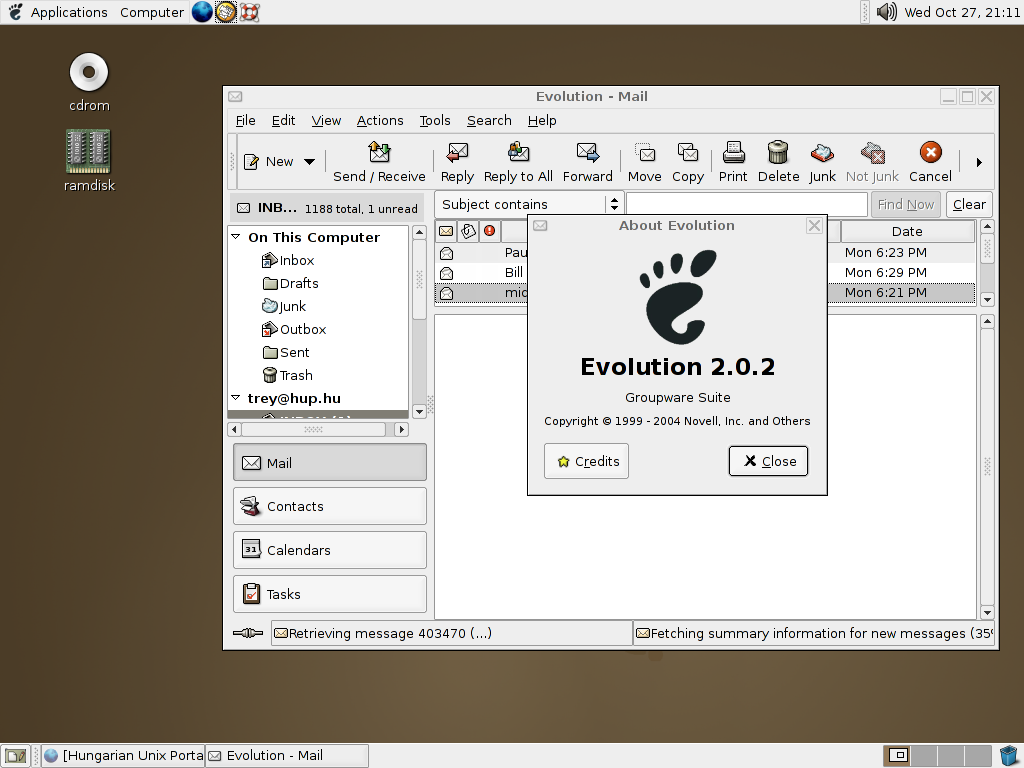Viewport: 1024px width, 768px height.
Task: Open the Inbox folder
Action: [x=288, y=261]
